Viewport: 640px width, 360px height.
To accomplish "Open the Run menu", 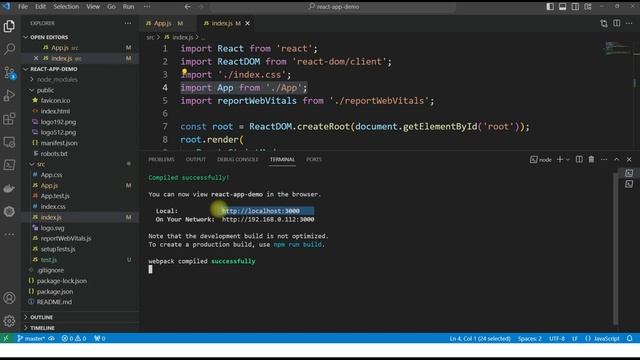I will (x=129, y=7).
